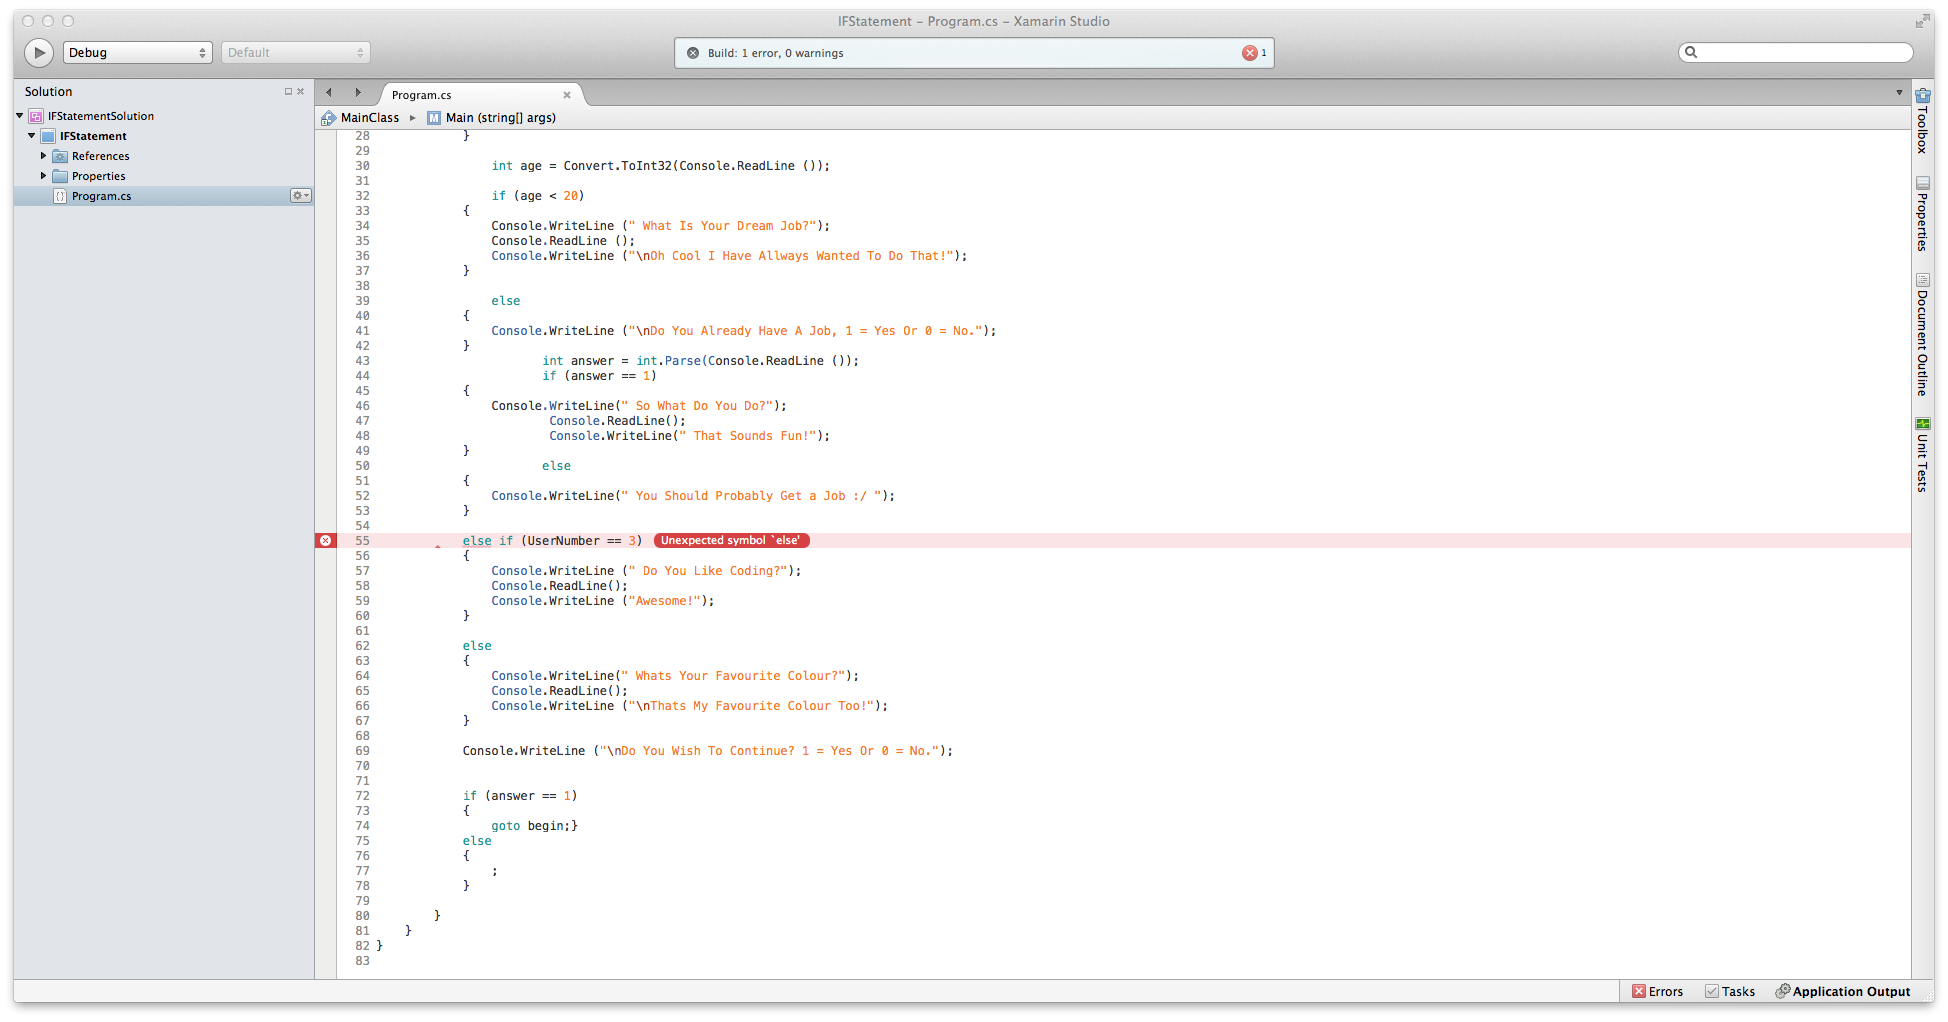The height and width of the screenshot is (1022, 1948).
Task: Click the "goto begin;}" code line
Action: coord(534,826)
